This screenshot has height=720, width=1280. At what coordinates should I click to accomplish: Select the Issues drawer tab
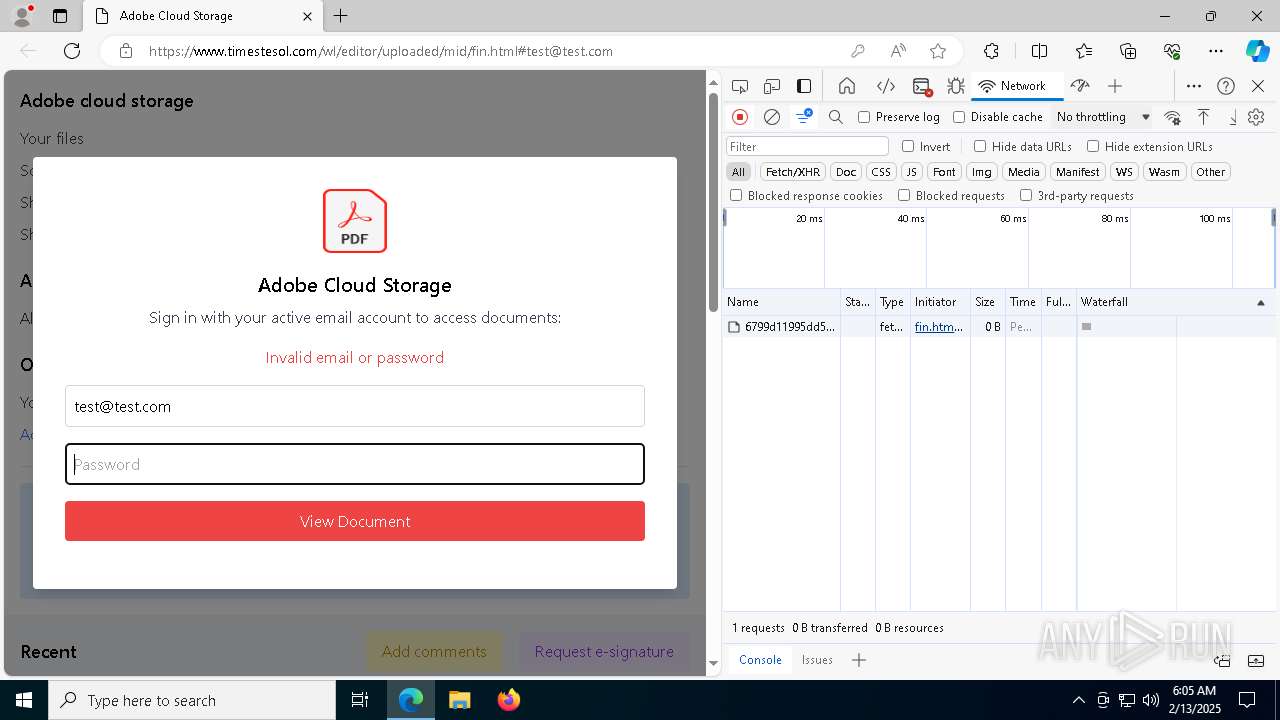[x=817, y=660]
